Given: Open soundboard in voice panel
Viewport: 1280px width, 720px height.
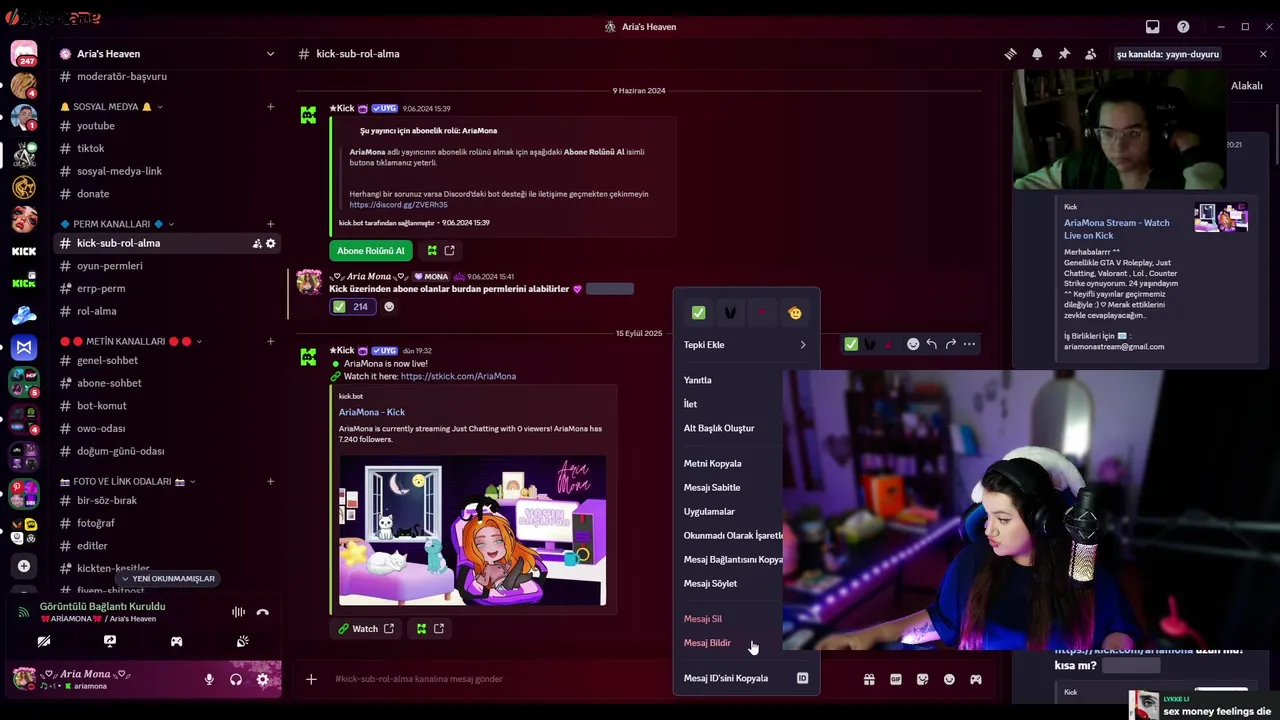Looking at the screenshot, I should 242,641.
